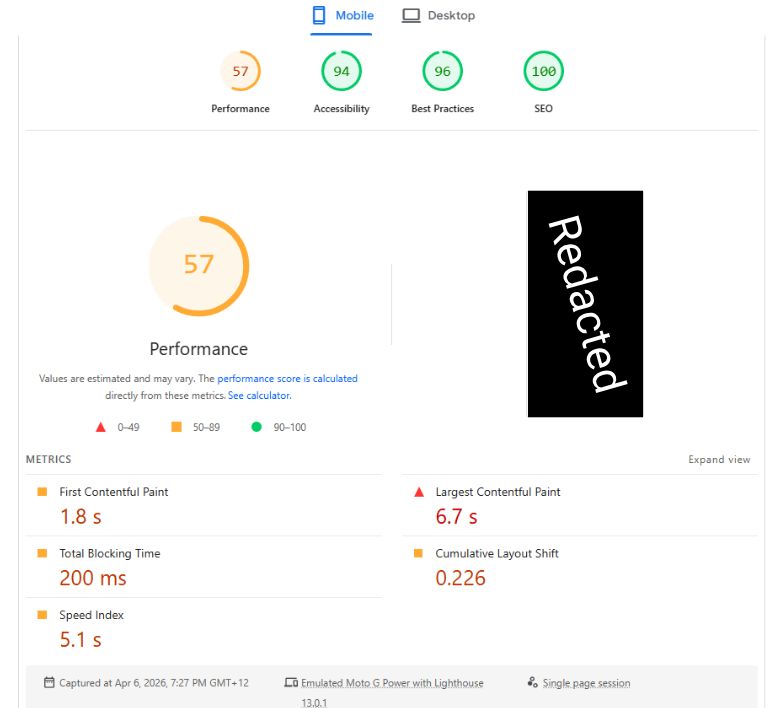Image resolution: width=782 pixels, height=708 pixels.
Task: Click the red triangle beside Largest Contentful Paint
Action: 419,492
